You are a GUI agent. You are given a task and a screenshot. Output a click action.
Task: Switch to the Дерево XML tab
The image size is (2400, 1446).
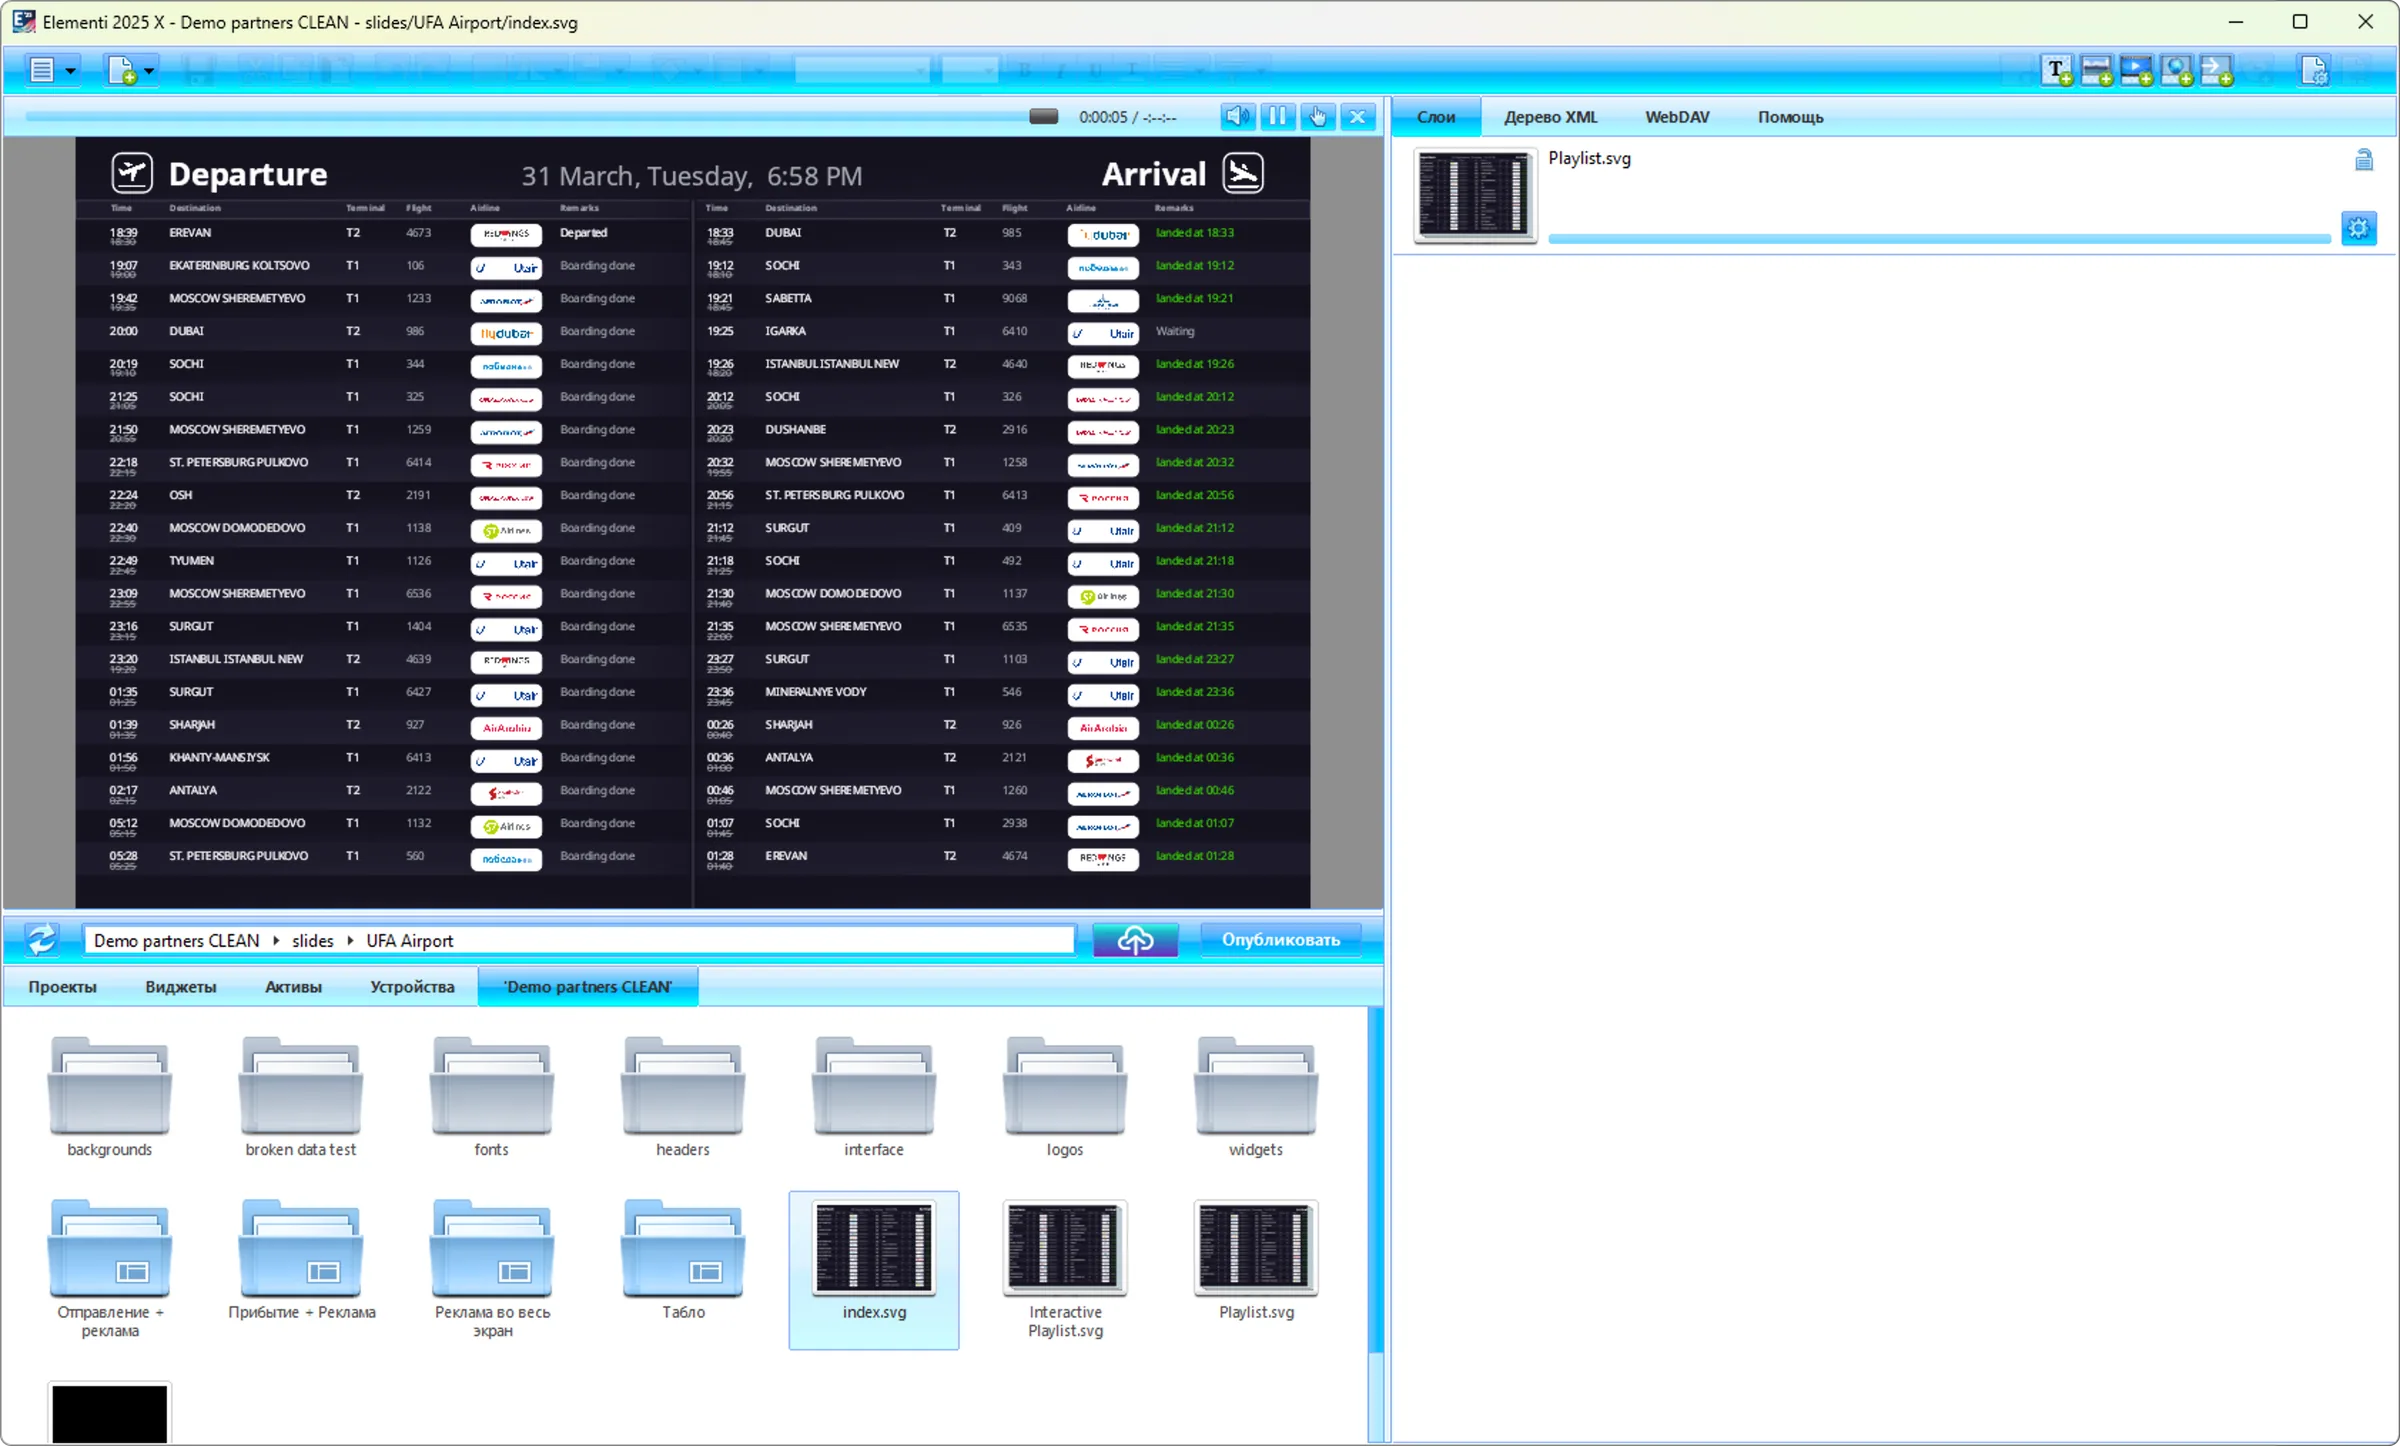tap(1550, 117)
